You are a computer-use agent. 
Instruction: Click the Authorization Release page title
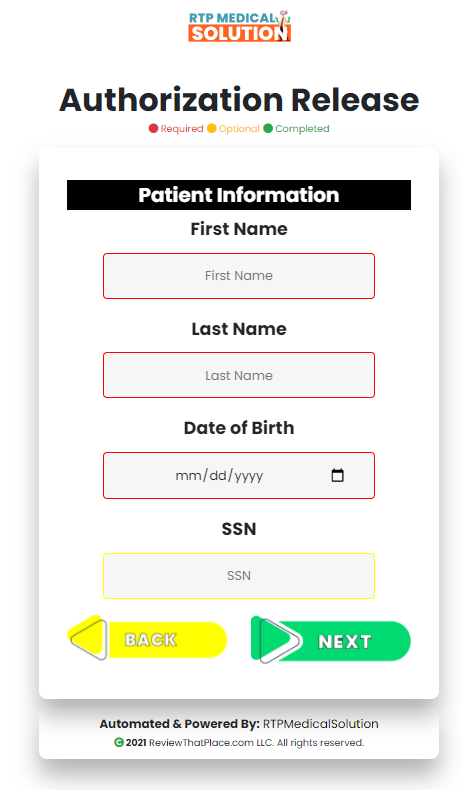[x=239, y=100]
